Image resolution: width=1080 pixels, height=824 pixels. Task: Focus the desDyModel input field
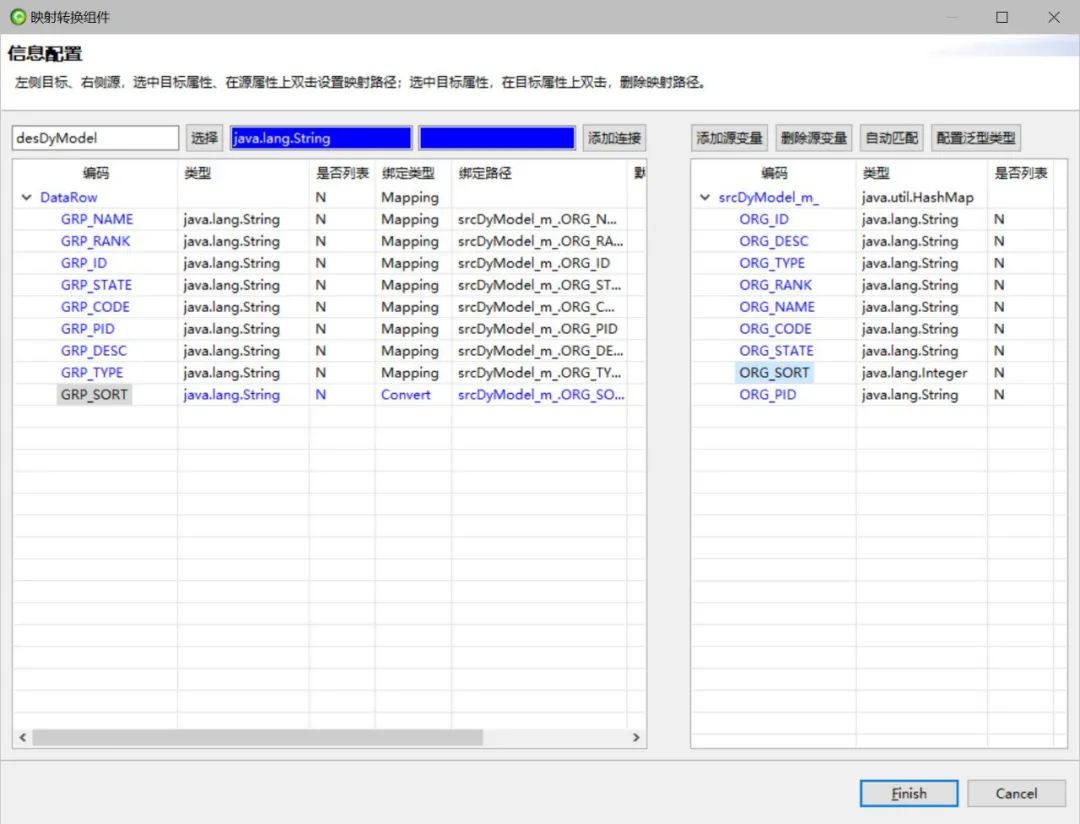[95, 138]
